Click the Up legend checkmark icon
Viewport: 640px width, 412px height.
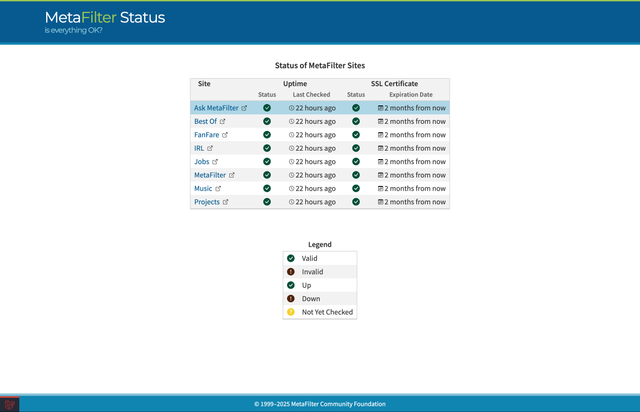click(291, 285)
